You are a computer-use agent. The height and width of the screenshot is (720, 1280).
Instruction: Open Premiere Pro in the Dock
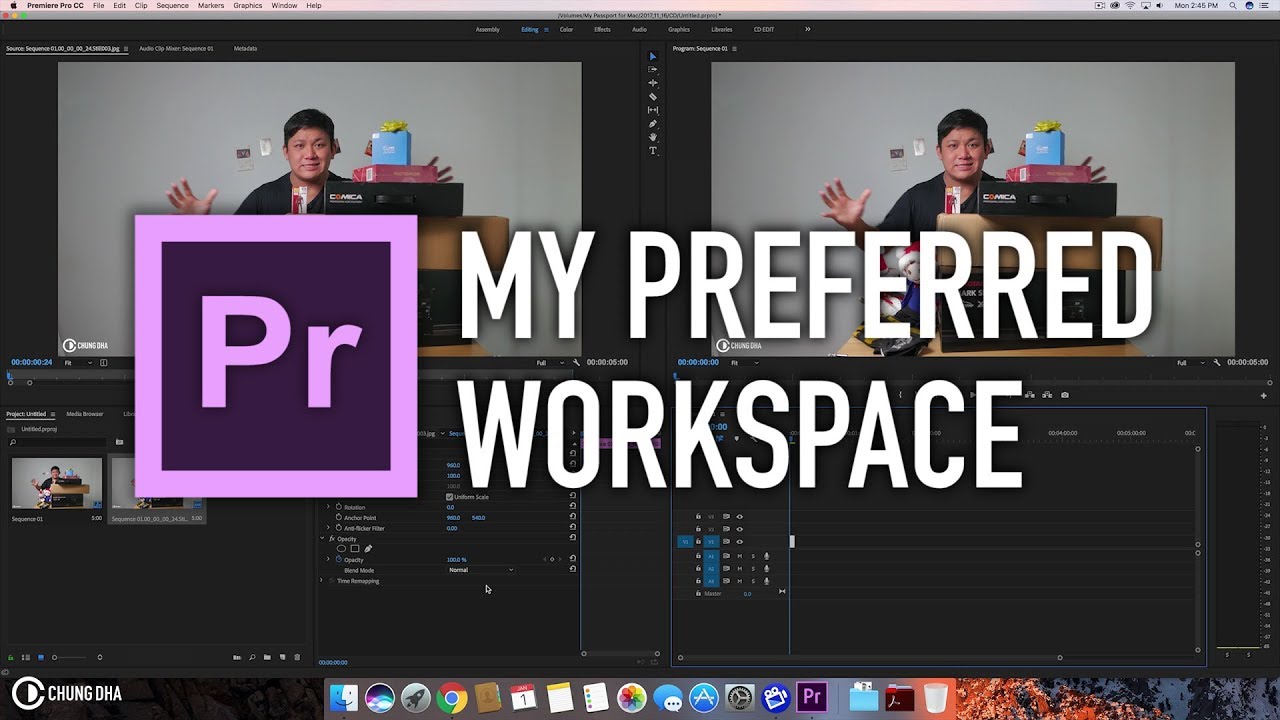pyautogui.click(x=812, y=696)
